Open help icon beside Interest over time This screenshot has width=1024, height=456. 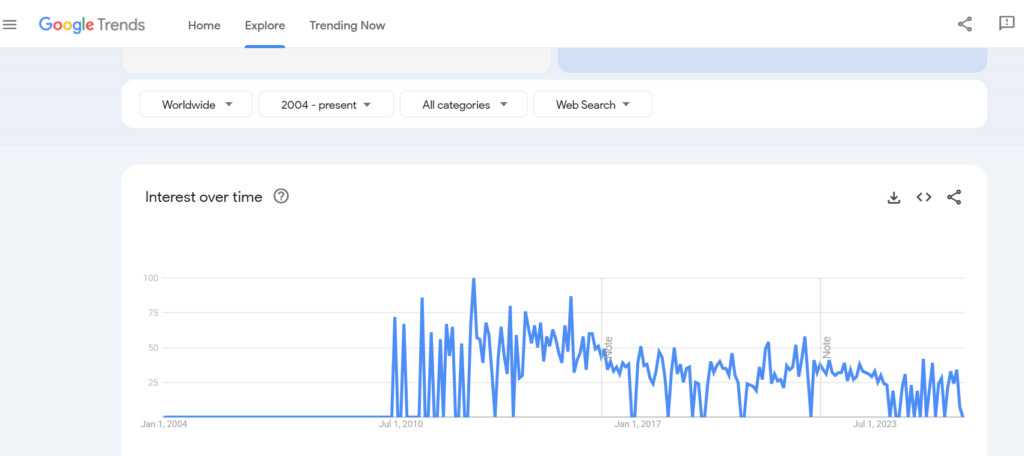click(281, 197)
